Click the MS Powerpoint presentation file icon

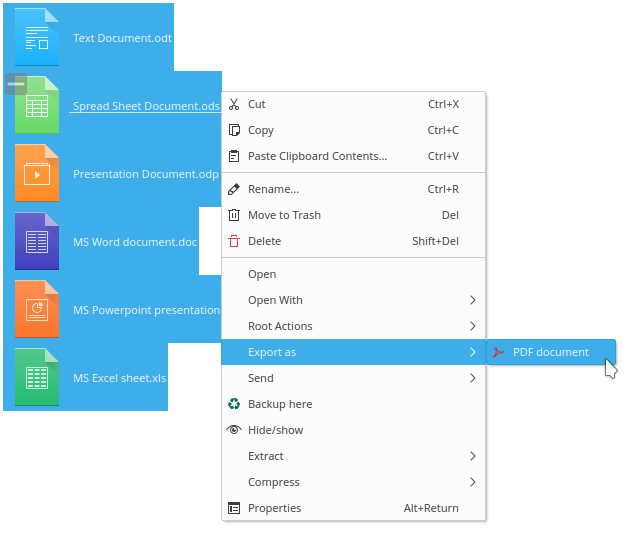click(37, 309)
